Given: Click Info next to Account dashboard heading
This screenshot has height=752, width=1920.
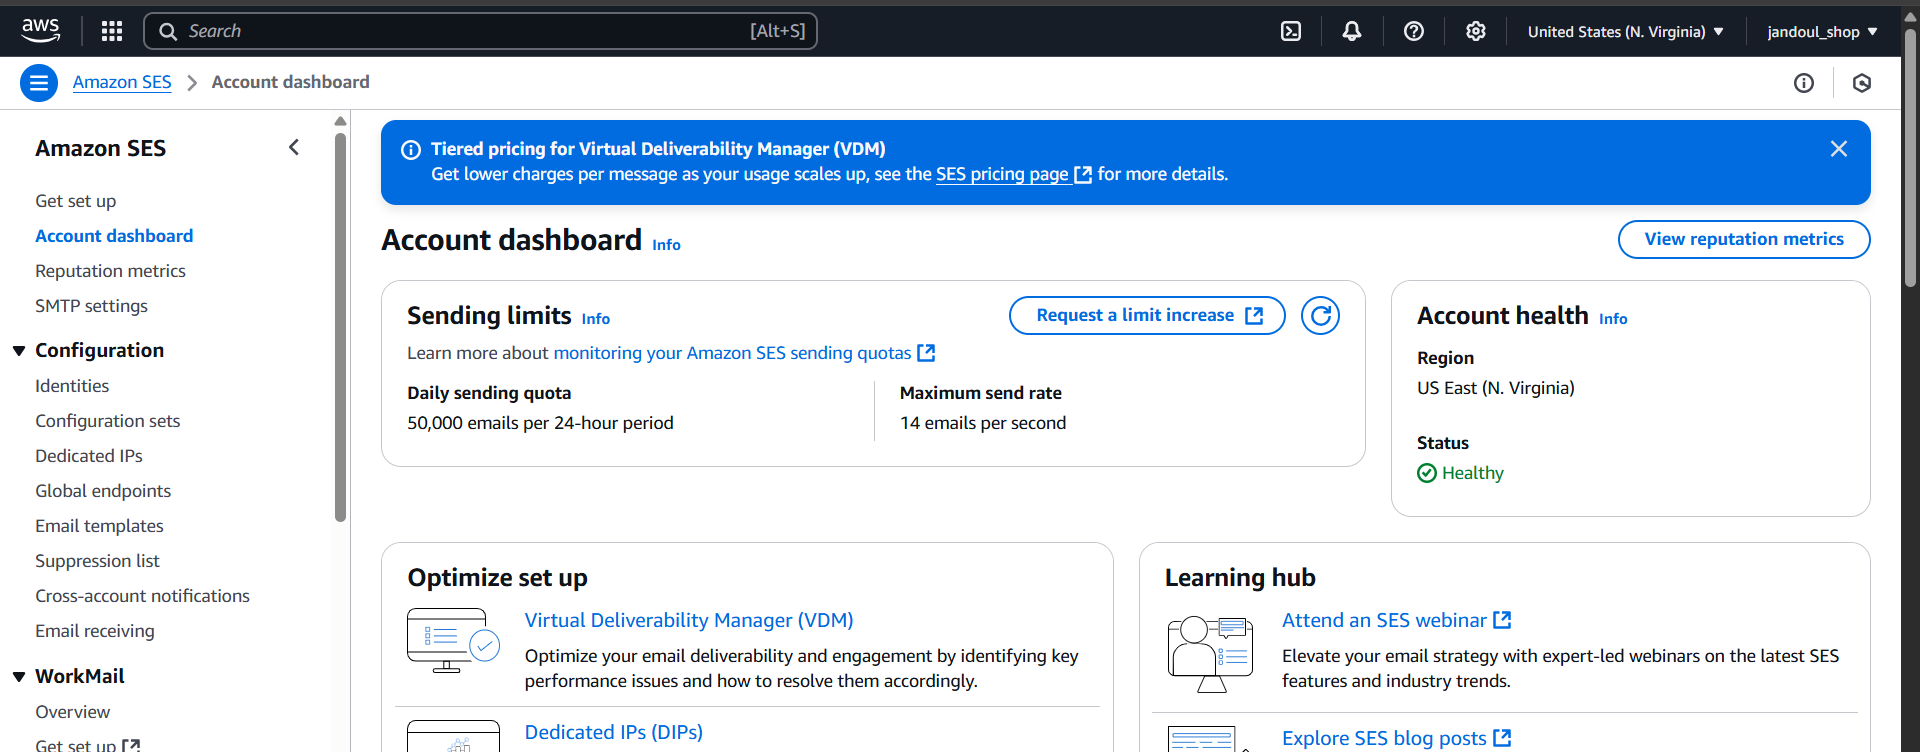Looking at the screenshot, I should [x=666, y=245].
